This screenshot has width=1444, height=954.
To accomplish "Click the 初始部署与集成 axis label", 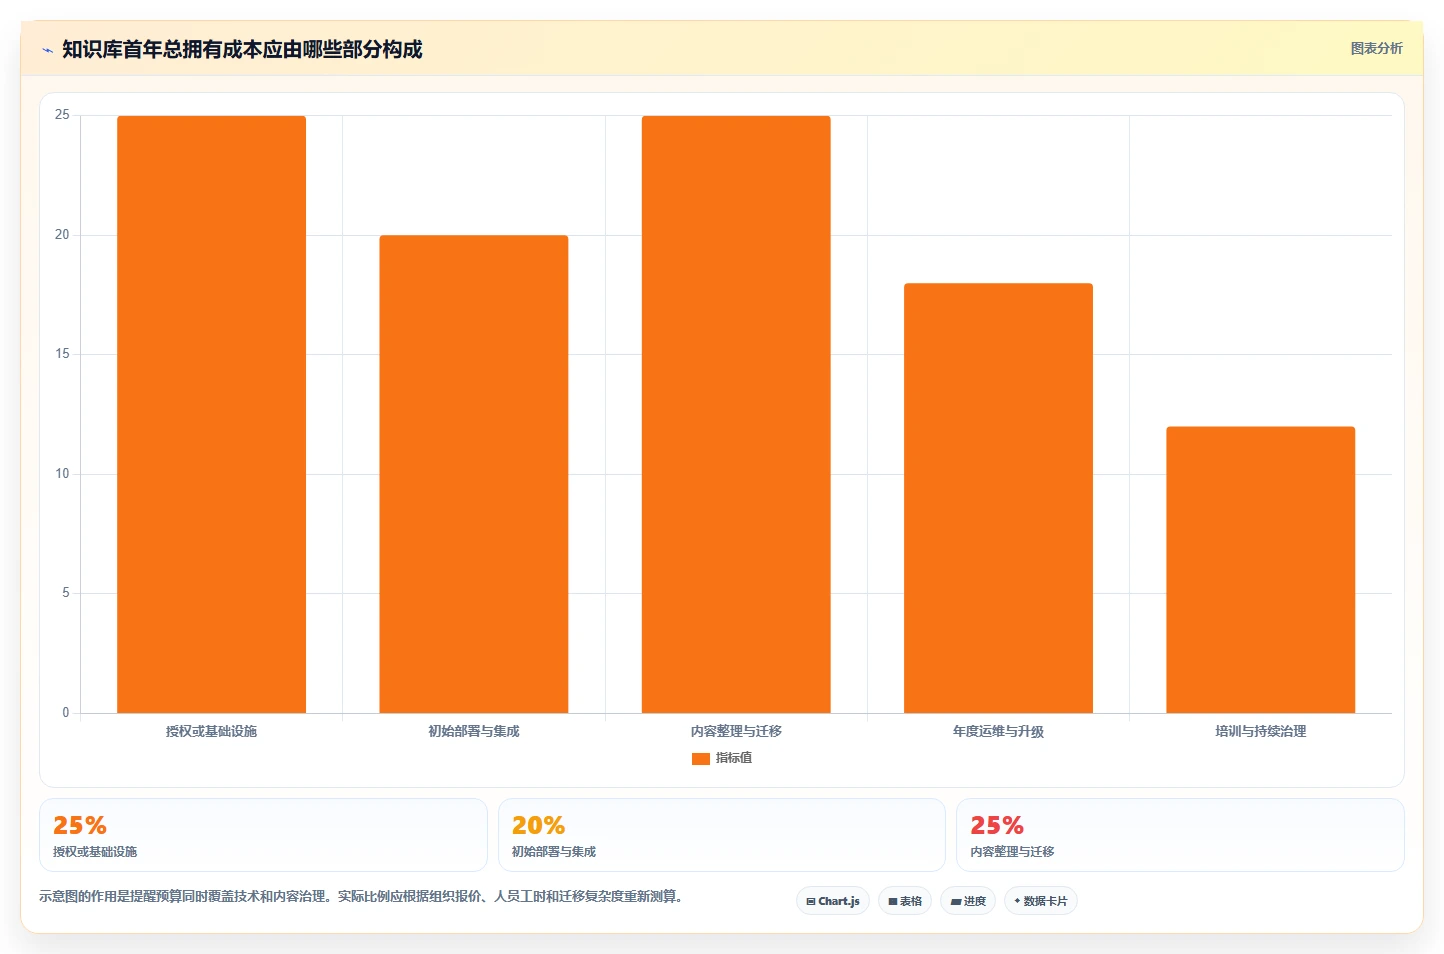I will click(474, 731).
